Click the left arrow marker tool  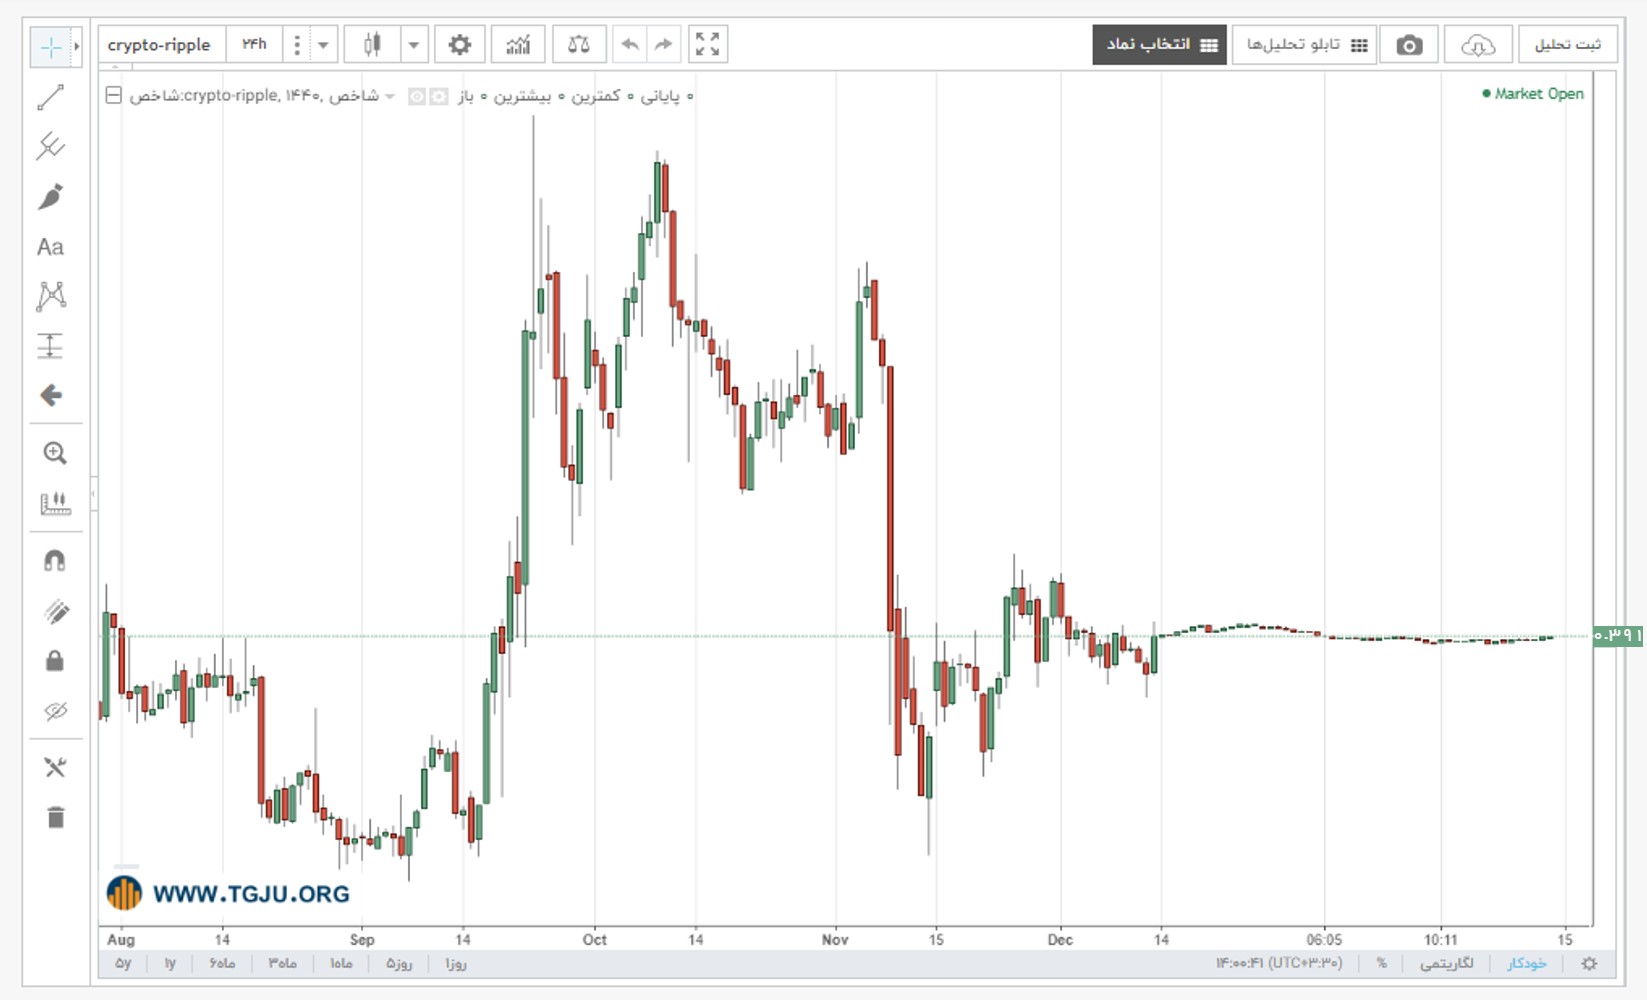click(x=50, y=396)
